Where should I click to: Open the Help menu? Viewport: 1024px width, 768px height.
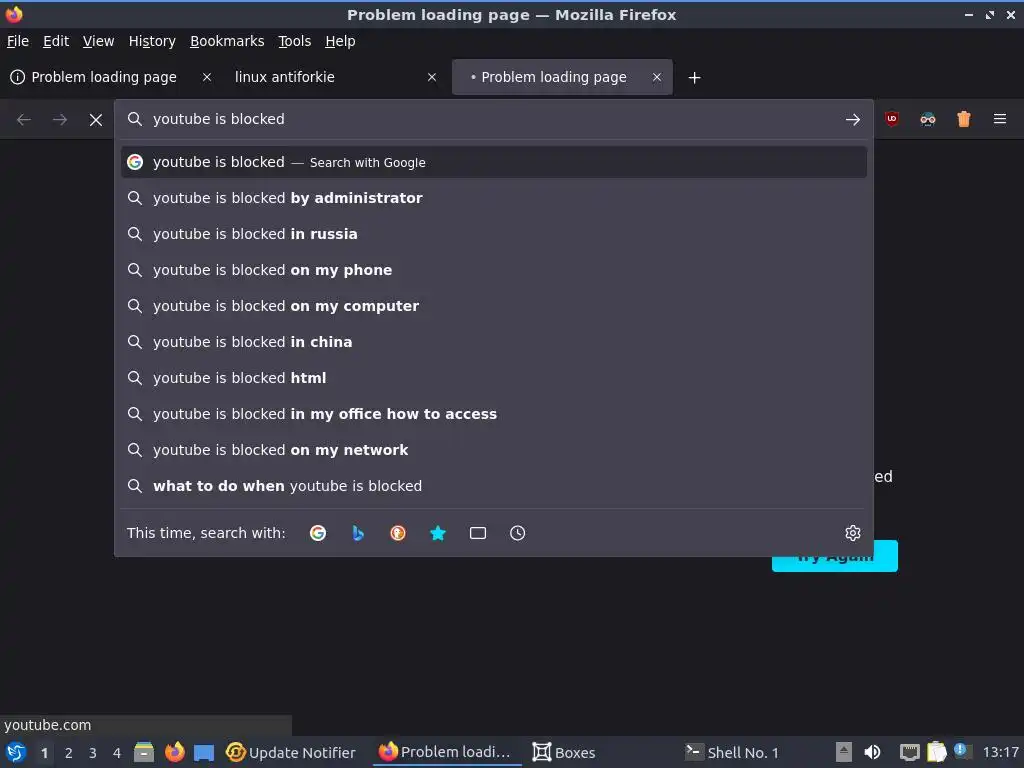coord(340,41)
